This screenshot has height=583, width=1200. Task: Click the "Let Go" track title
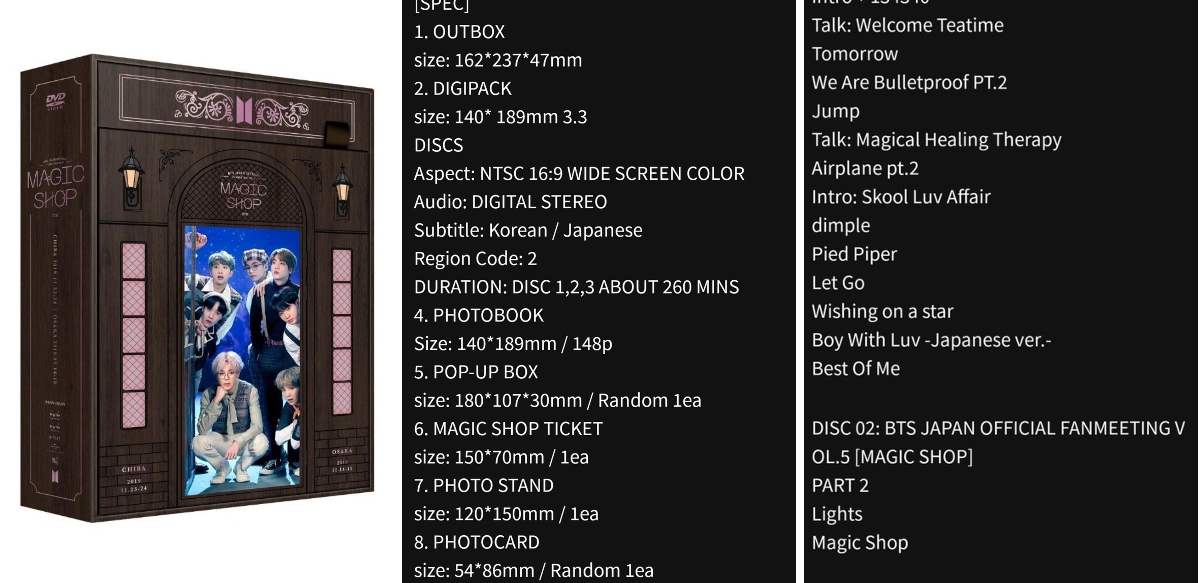pyautogui.click(x=839, y=282)
